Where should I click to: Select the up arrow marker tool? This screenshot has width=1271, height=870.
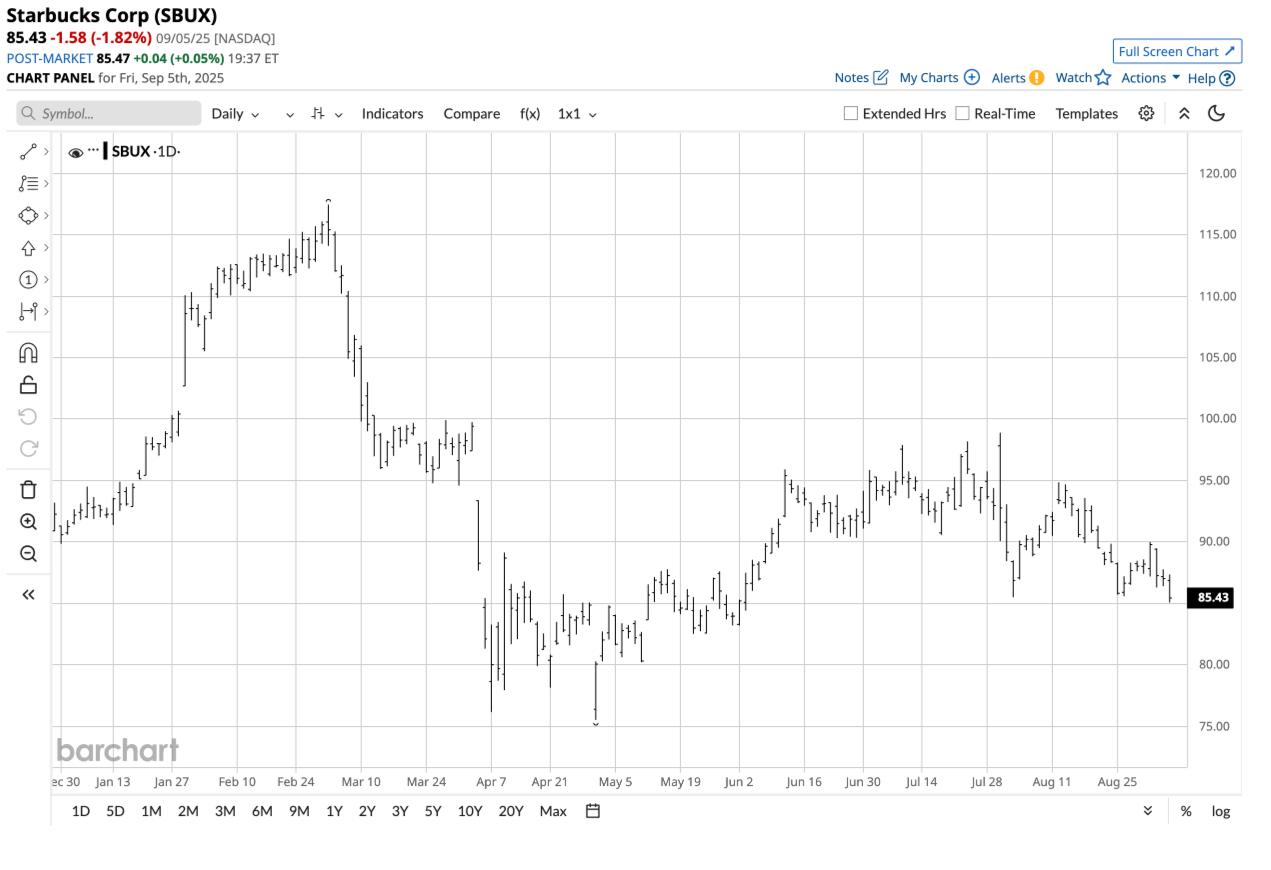(x=28, y=248)
